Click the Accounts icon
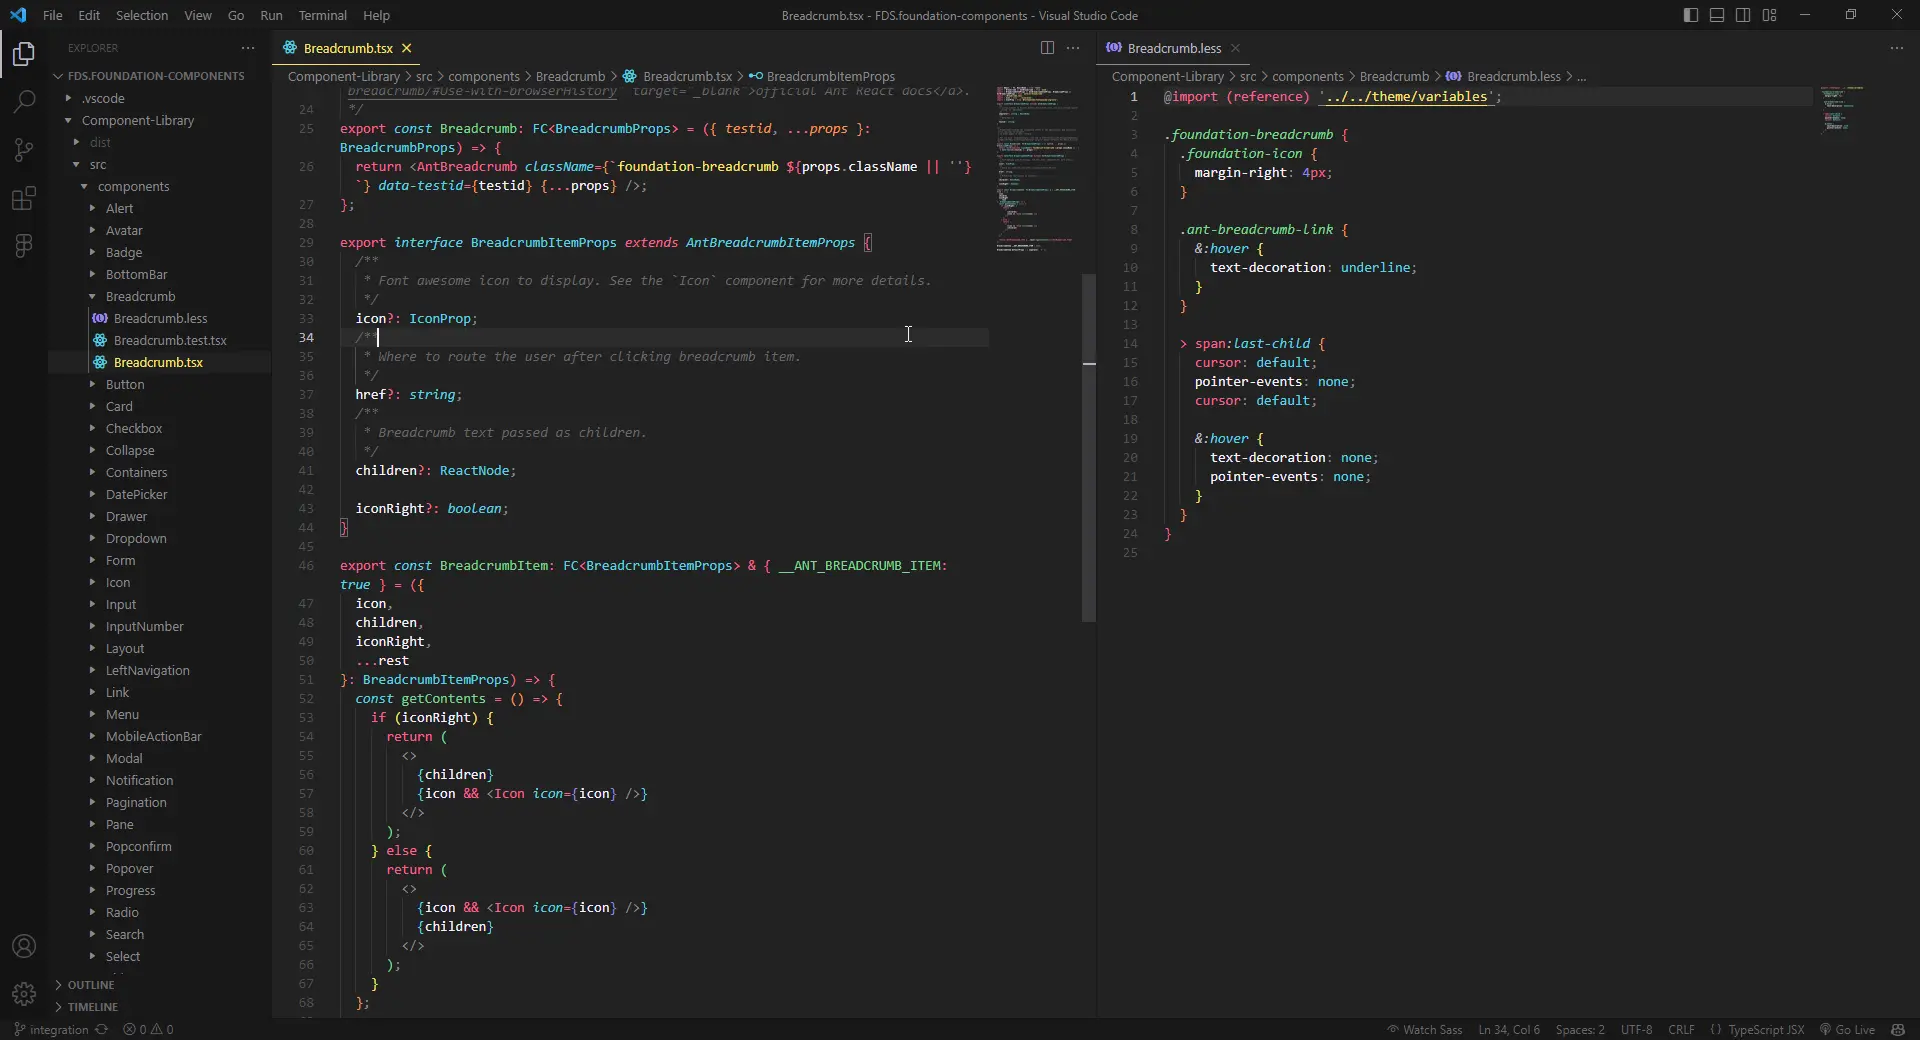The width and height of the screenshot is (1920, 1040). coord(24,946)
